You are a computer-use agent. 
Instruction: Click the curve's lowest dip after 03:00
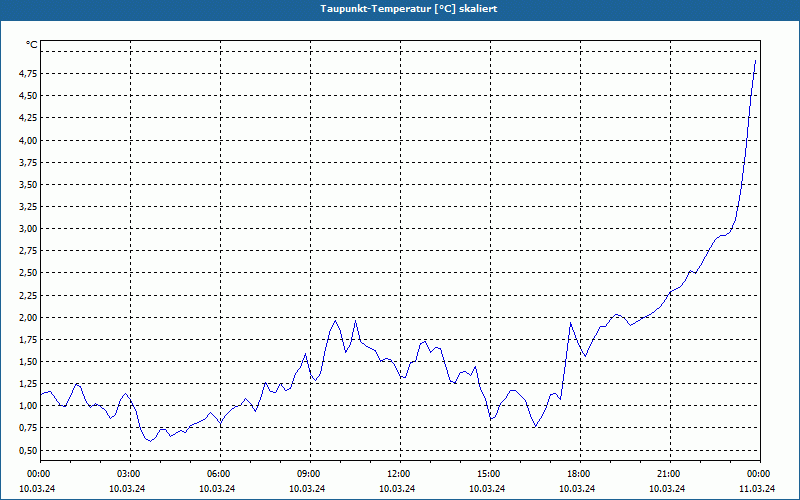150,441
